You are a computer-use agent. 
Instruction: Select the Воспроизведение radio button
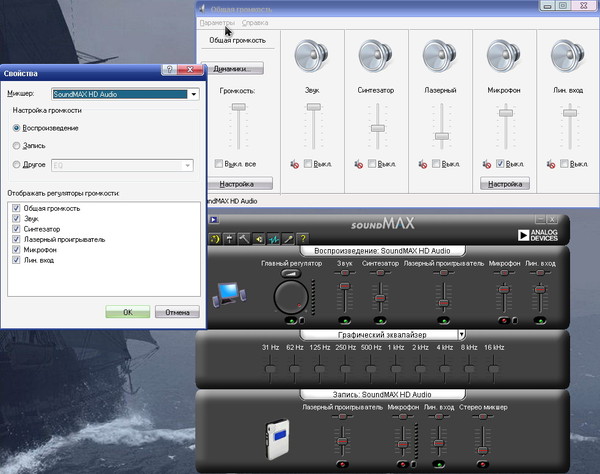(16, 128)
